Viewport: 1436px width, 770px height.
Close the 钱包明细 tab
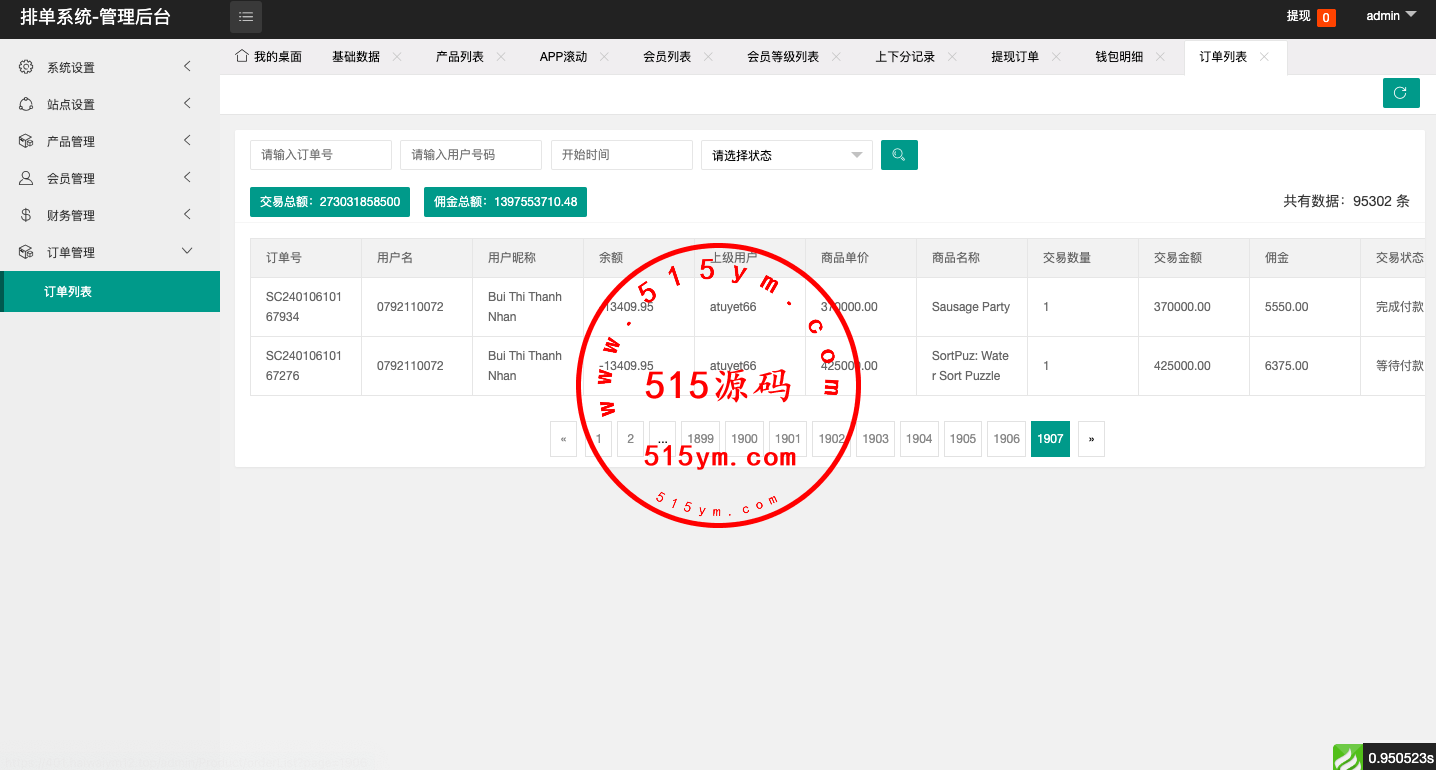tap(1160, 57)
